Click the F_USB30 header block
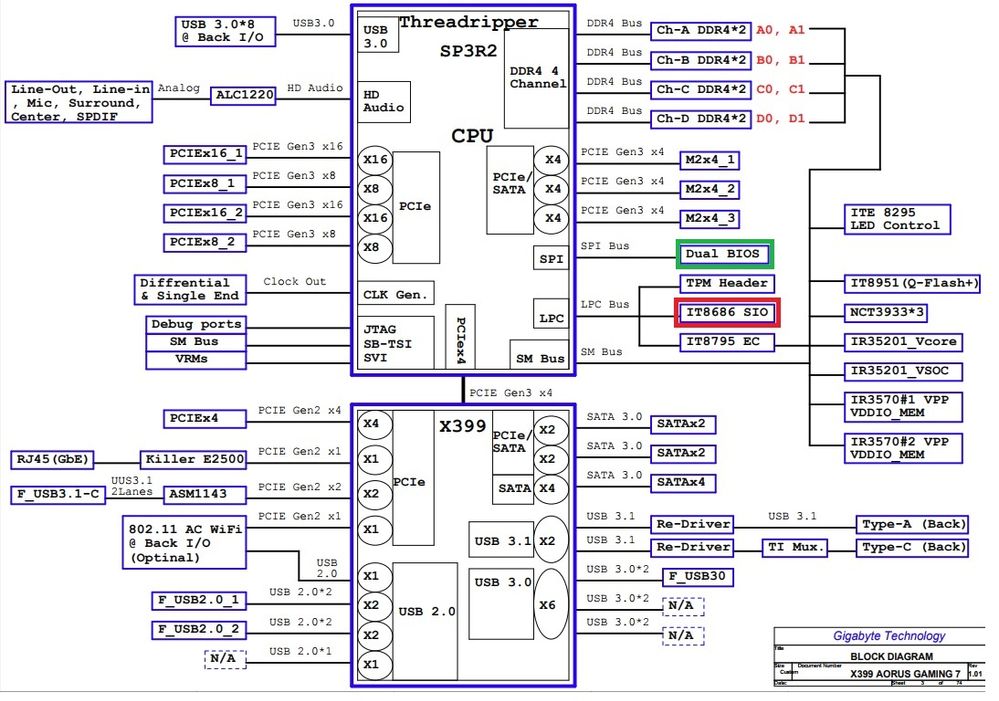Image resolution: width=999 pixels, height=701 pixels. point(698,577)
